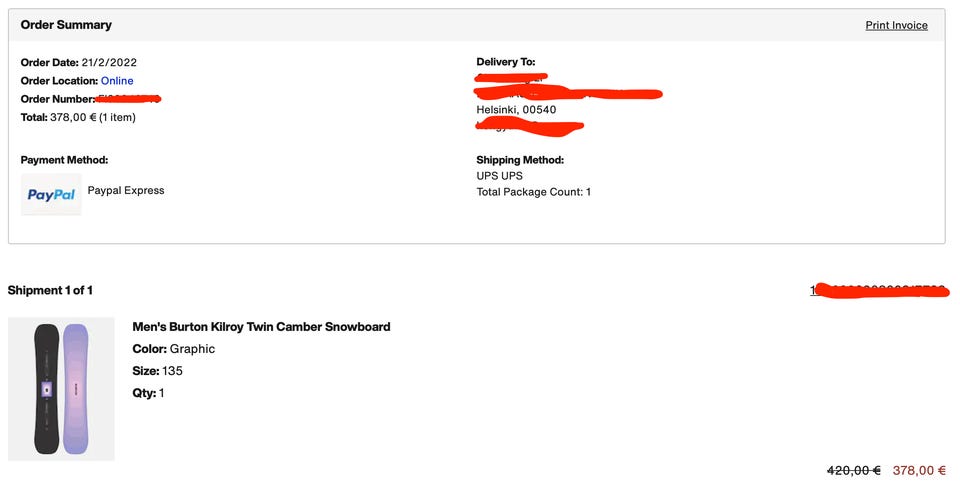Screen dimensions: 960x496
Task: Click the UPS UPS shipping method text
Action: [500, 176]
